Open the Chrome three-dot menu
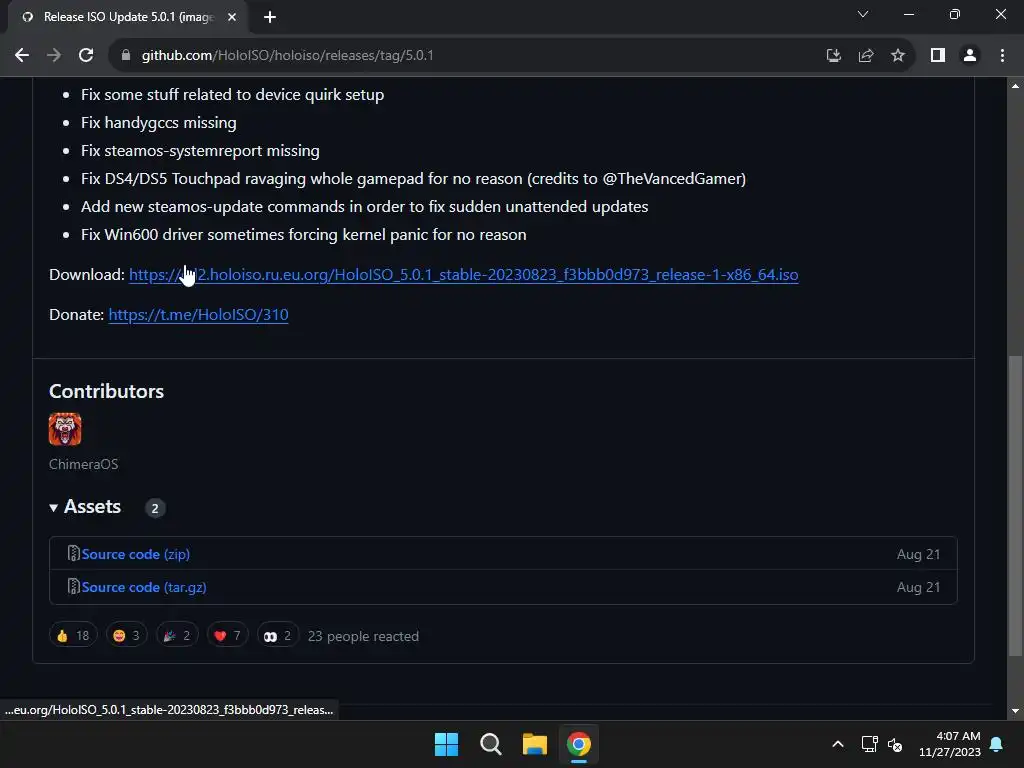Screen dimensions: 1024x768 (x=1002, y=56)
